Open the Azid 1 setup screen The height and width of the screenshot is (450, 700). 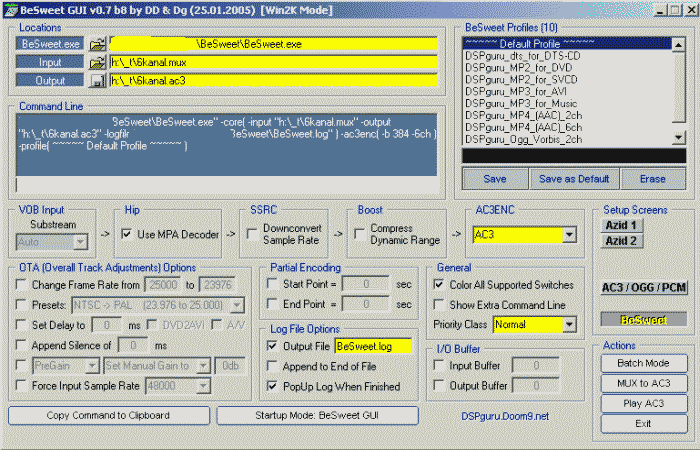point(622,225)
